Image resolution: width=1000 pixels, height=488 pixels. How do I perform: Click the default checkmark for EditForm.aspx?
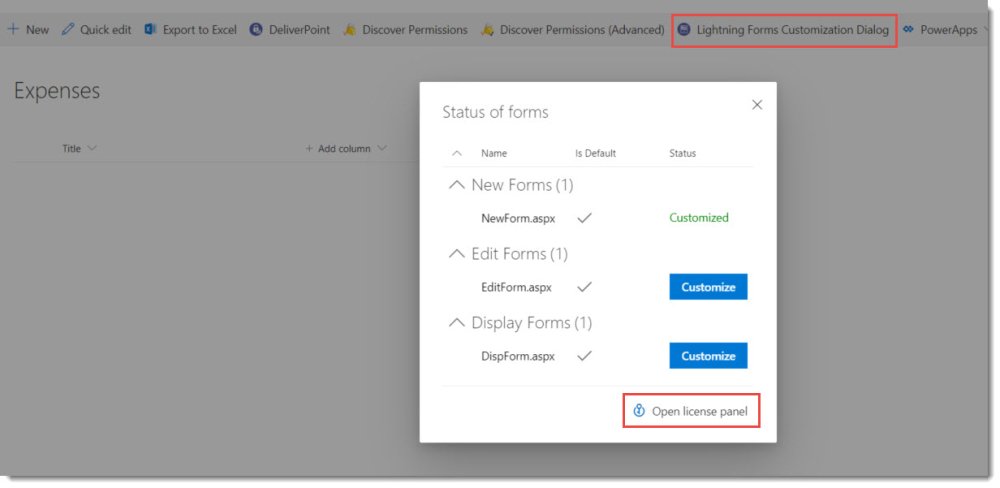click(x=584, y=287)
